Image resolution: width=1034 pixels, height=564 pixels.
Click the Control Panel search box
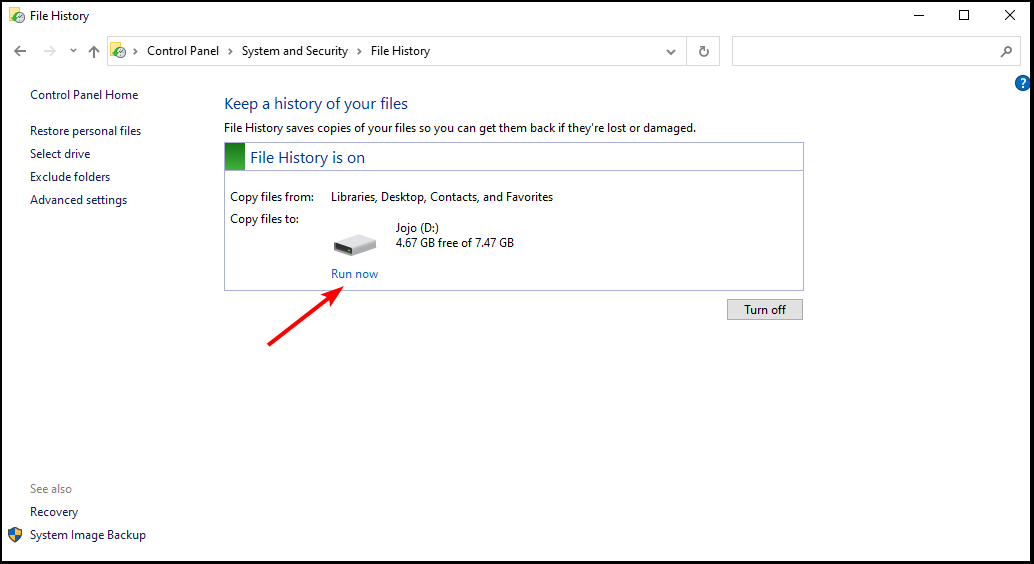[865, 51]
